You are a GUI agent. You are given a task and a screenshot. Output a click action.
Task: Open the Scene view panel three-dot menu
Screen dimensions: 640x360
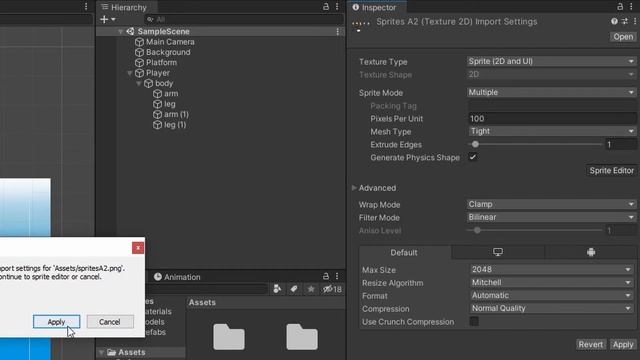pyautogui.click(x=86, y=7)
